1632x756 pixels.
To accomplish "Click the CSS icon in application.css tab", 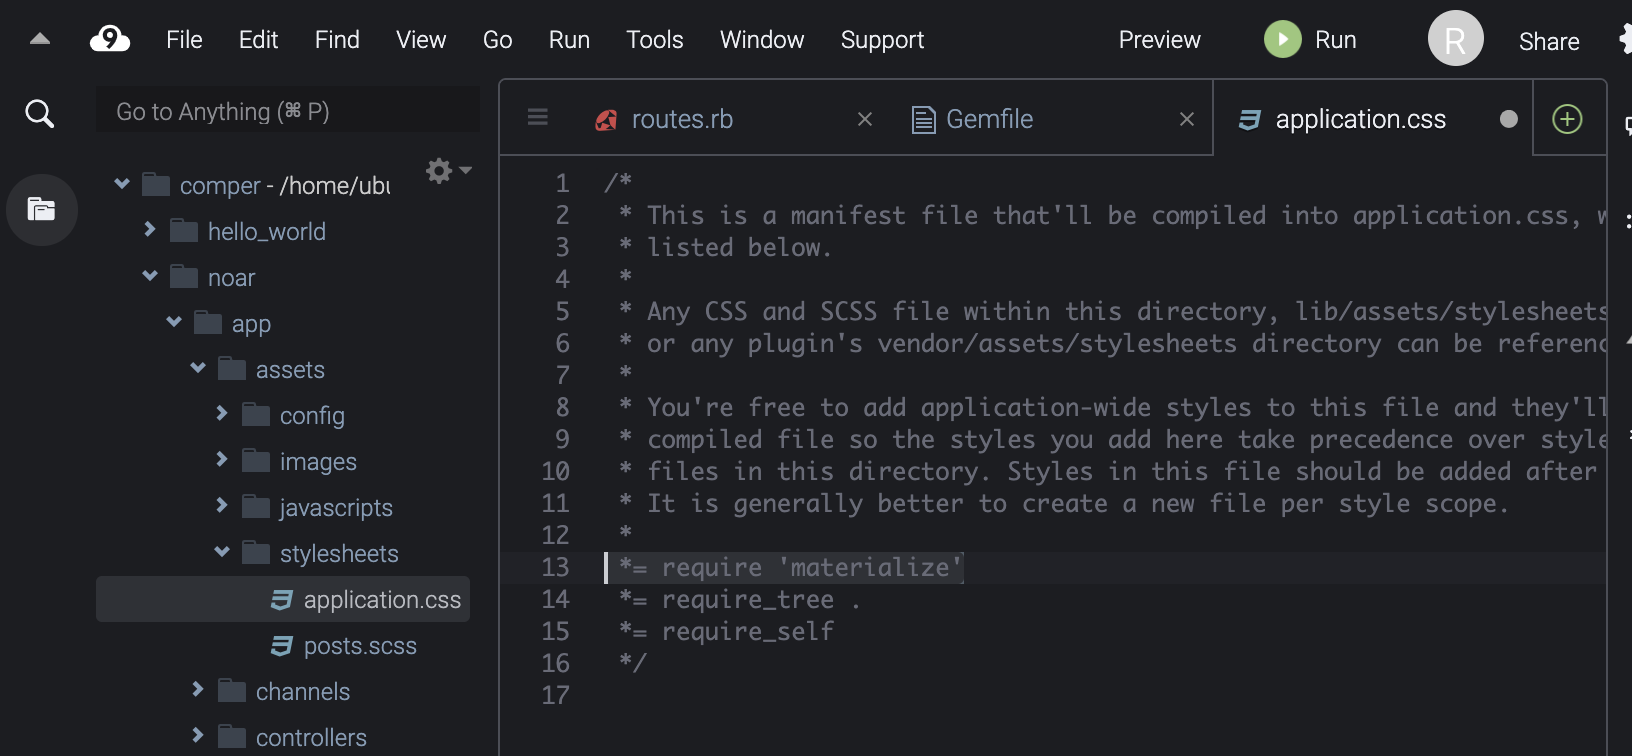I will (x=1249, y=120).
